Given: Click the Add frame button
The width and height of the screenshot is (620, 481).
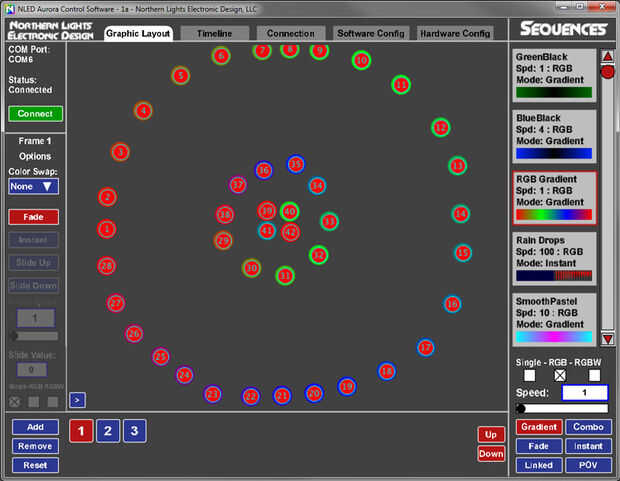Looking at the screenshot, I should tap(35, 427).
